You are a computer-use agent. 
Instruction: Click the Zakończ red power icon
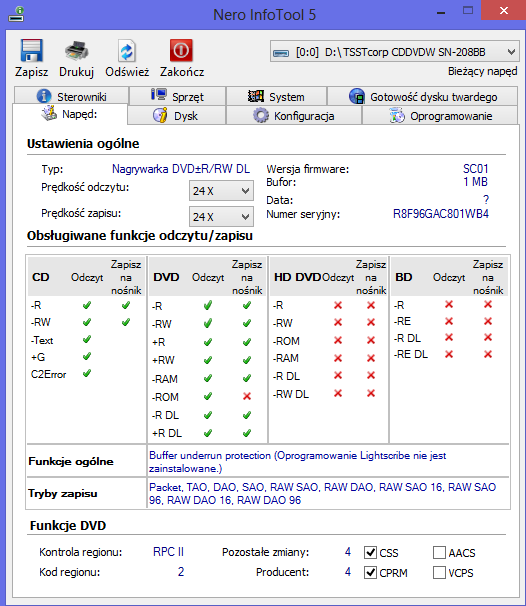point(181,50)
